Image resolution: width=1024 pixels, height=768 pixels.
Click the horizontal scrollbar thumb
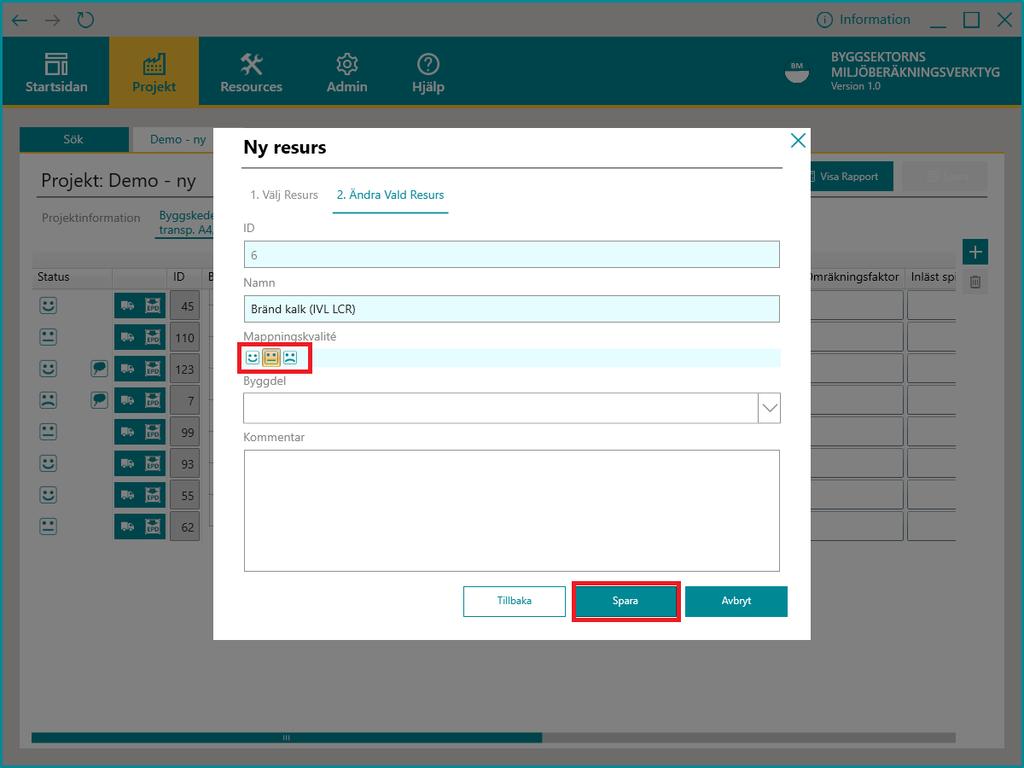coord(286,737)
